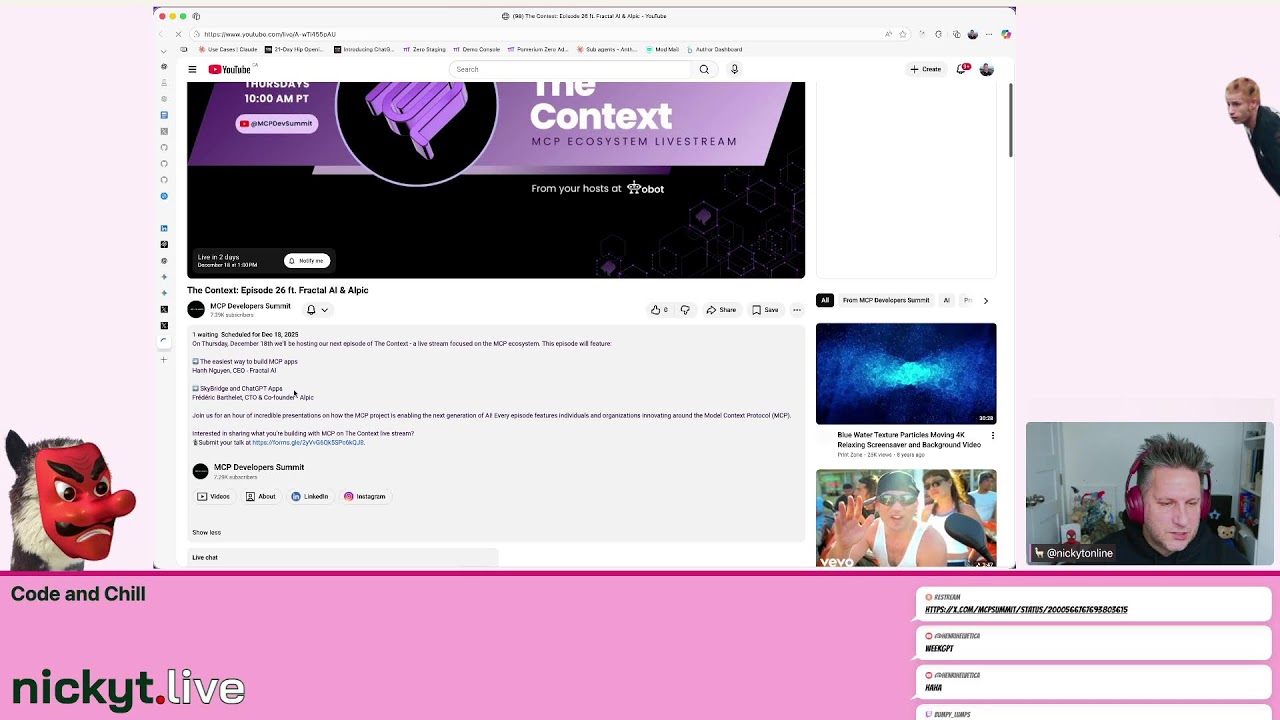Click the YouTube search magnifier button
The image size is (1280, 720).
point(704,69)
